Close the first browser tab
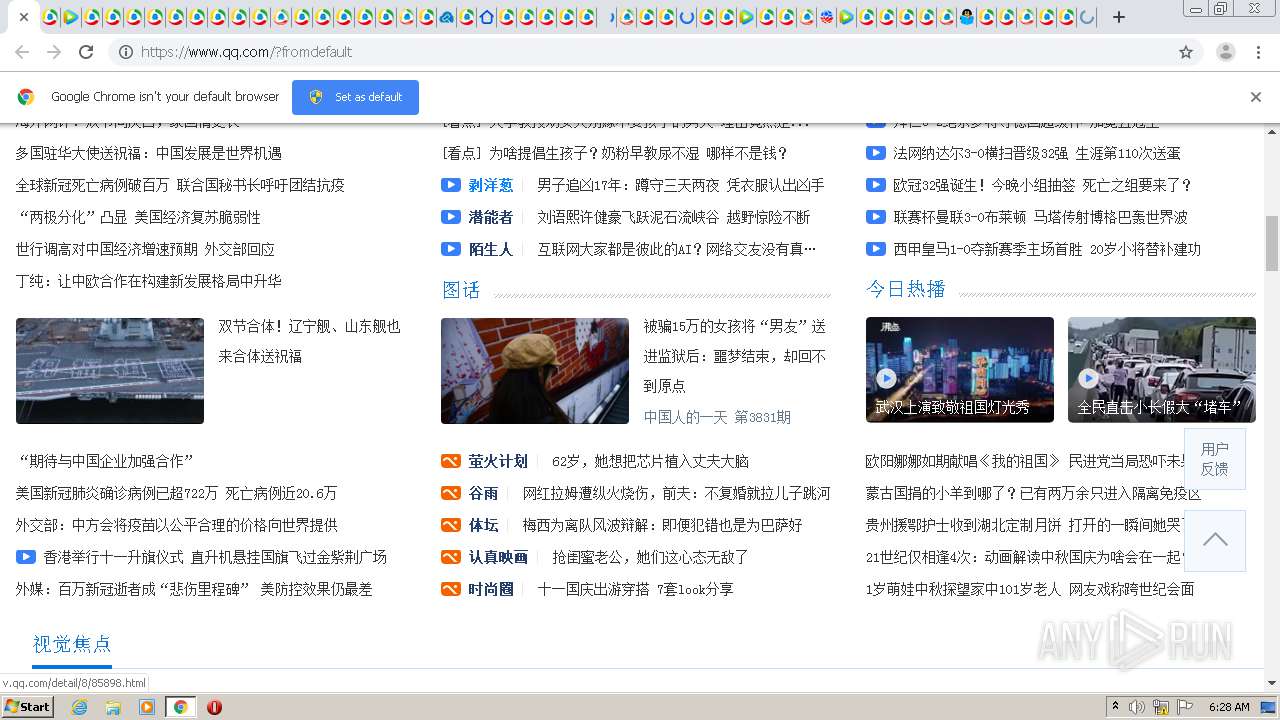Viewport: 1280px width, 720px height. pyautogui.click(x=23, y=17)
